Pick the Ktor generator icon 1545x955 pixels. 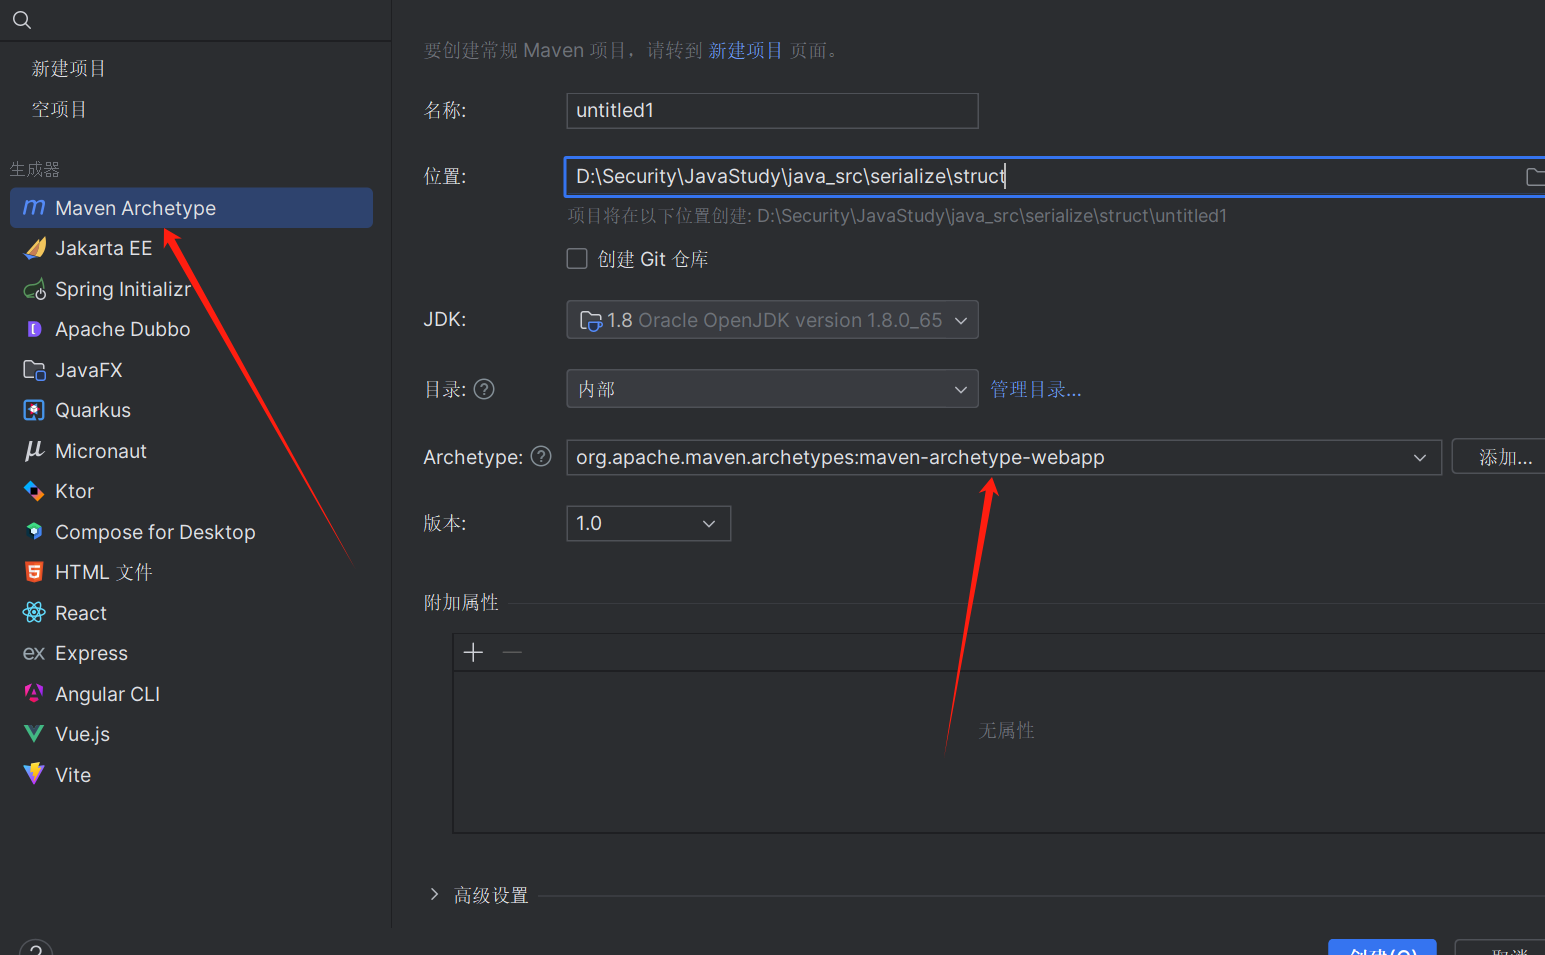click(x=34, y=491)
